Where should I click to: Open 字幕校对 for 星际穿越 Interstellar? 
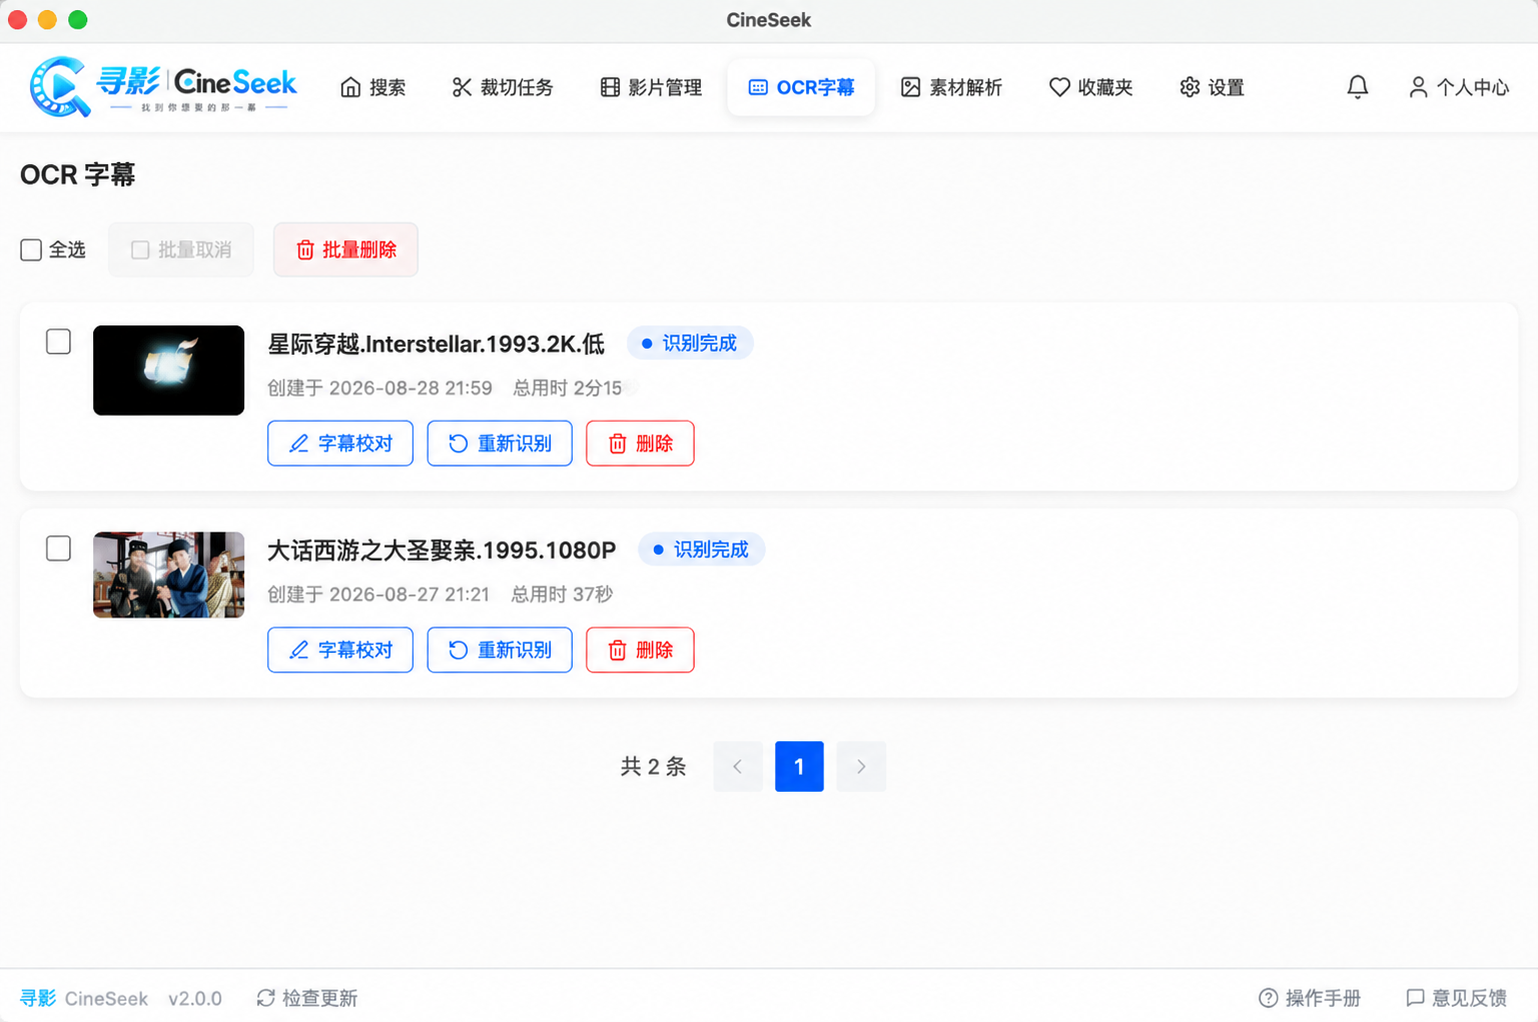340,443
